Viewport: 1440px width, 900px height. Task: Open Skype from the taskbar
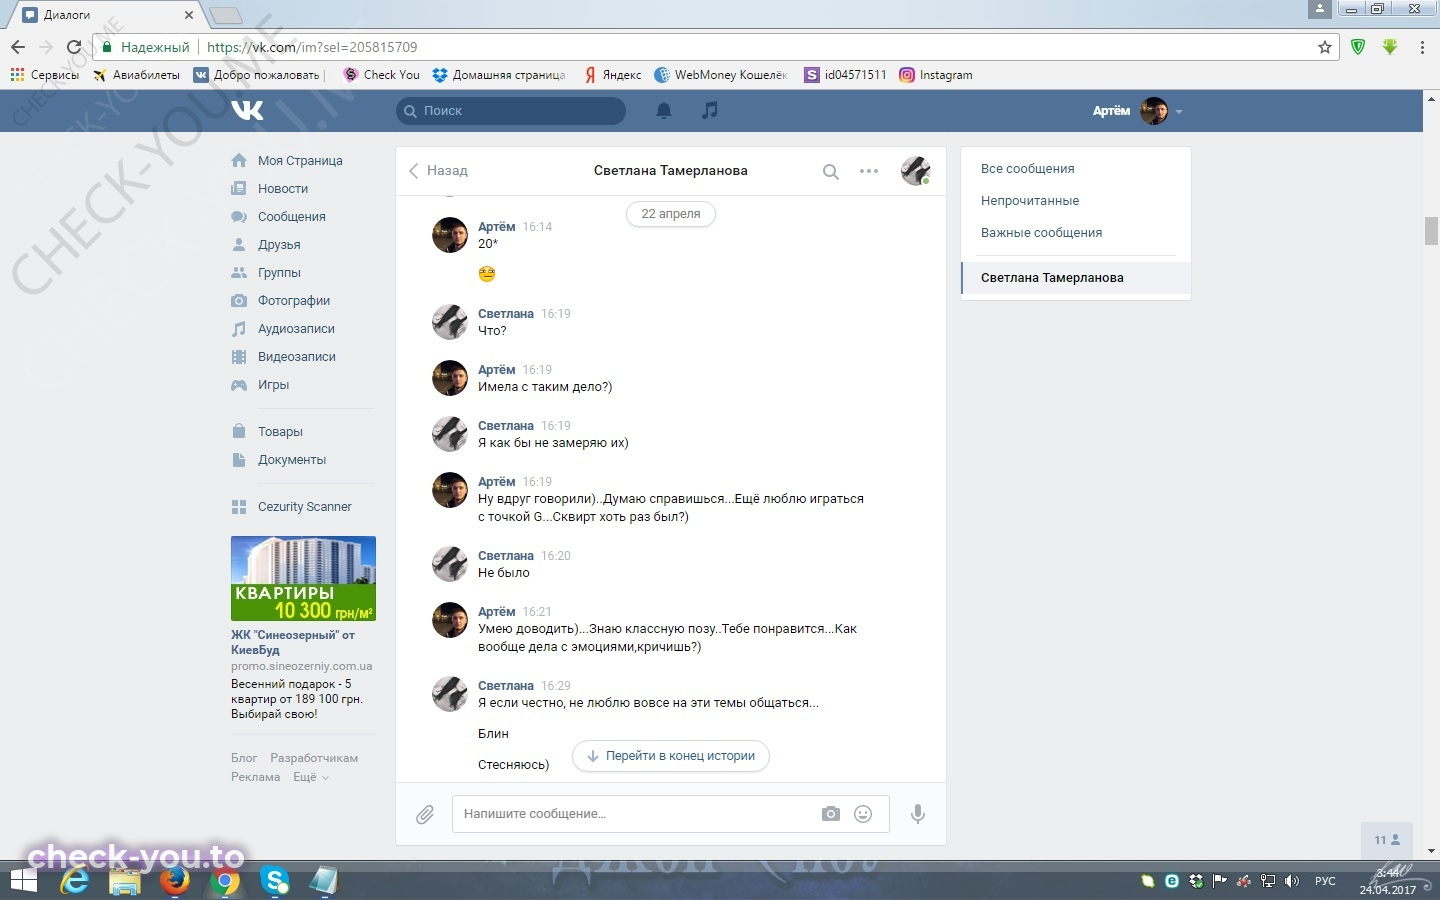pyautogui.click(x=275, y=881)
